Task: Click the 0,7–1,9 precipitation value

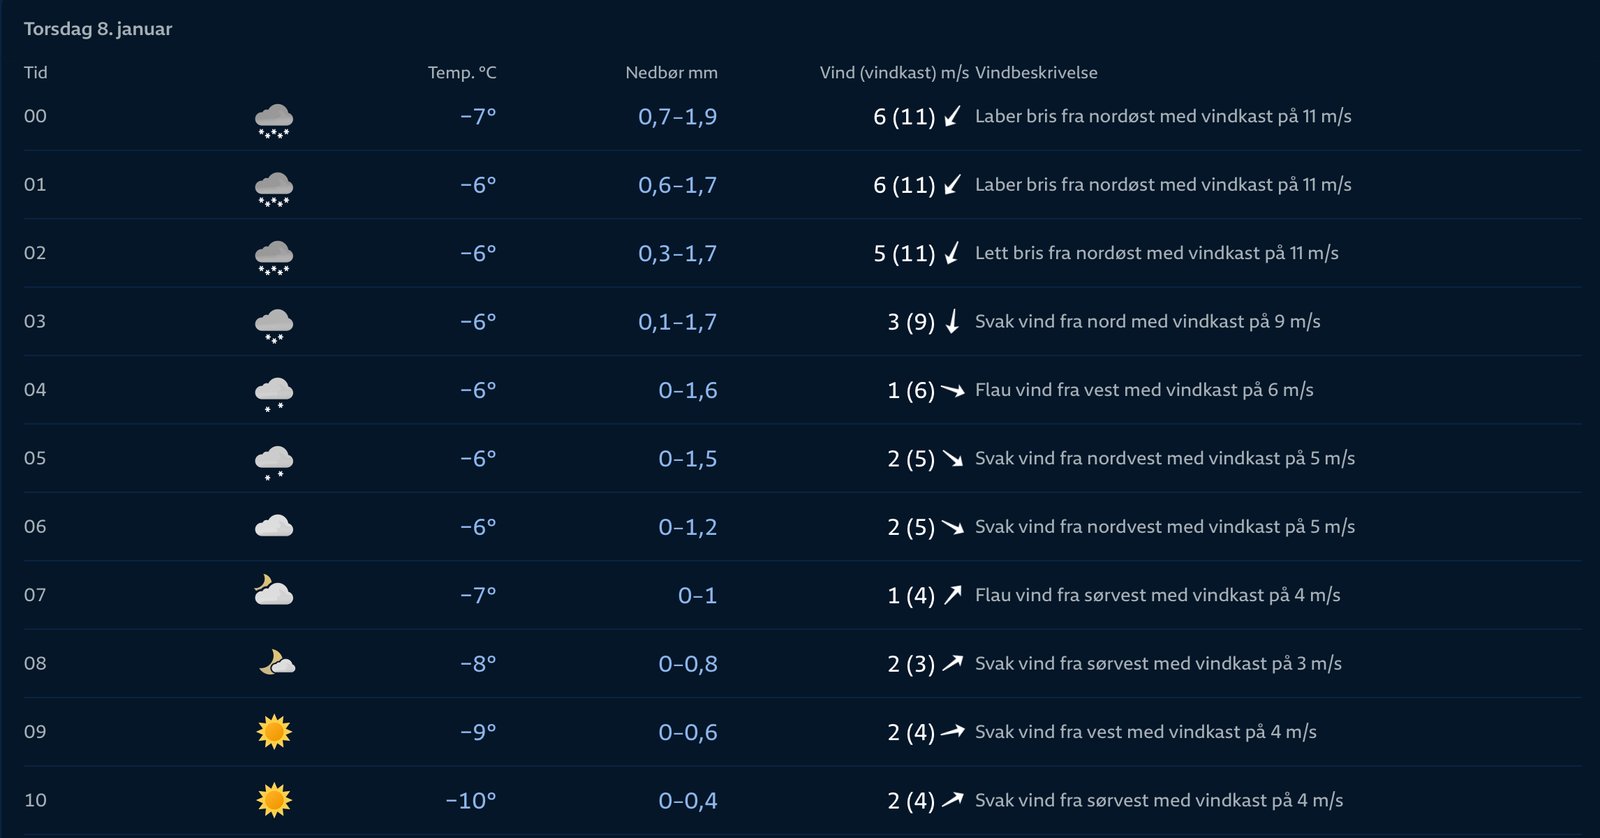Action: point(677,116)
